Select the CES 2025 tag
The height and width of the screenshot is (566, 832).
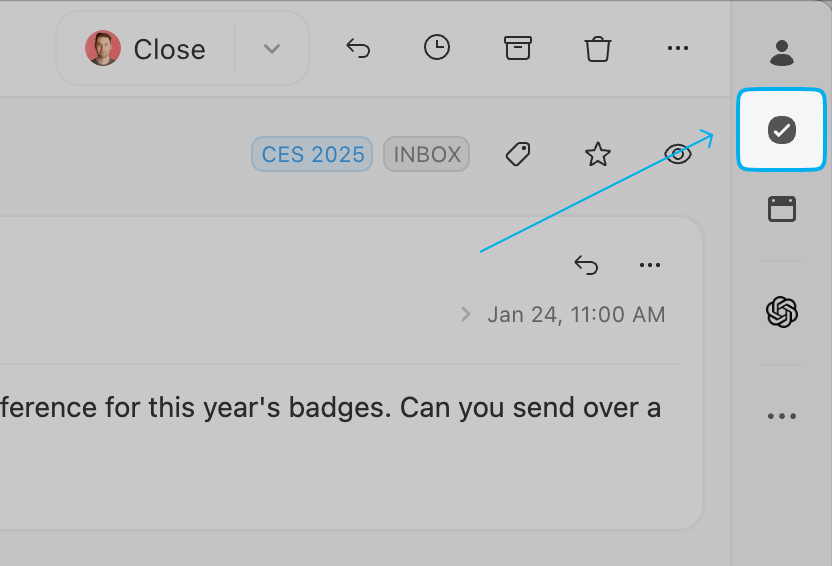[312, 154]
